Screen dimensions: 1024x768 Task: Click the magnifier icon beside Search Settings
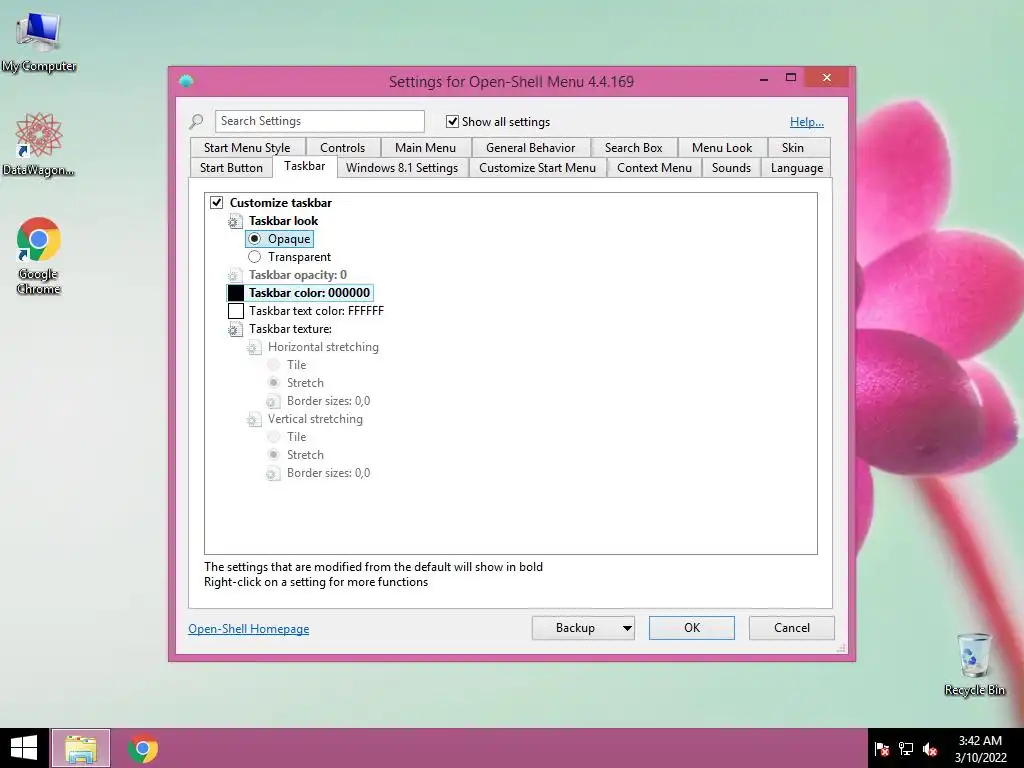tap(197, 121)
